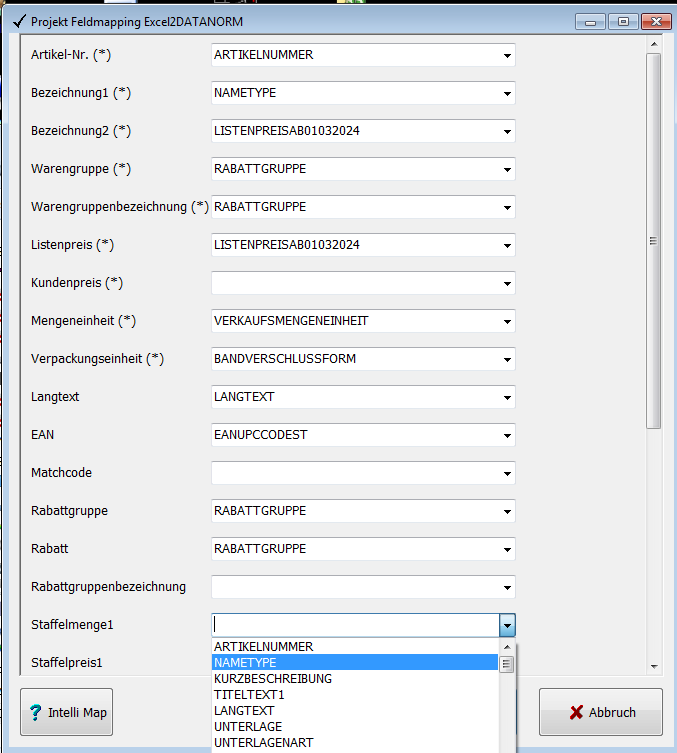
Task: Maximize the Feldmapping window
Action: pyautogui.click(x=623, y=22)
